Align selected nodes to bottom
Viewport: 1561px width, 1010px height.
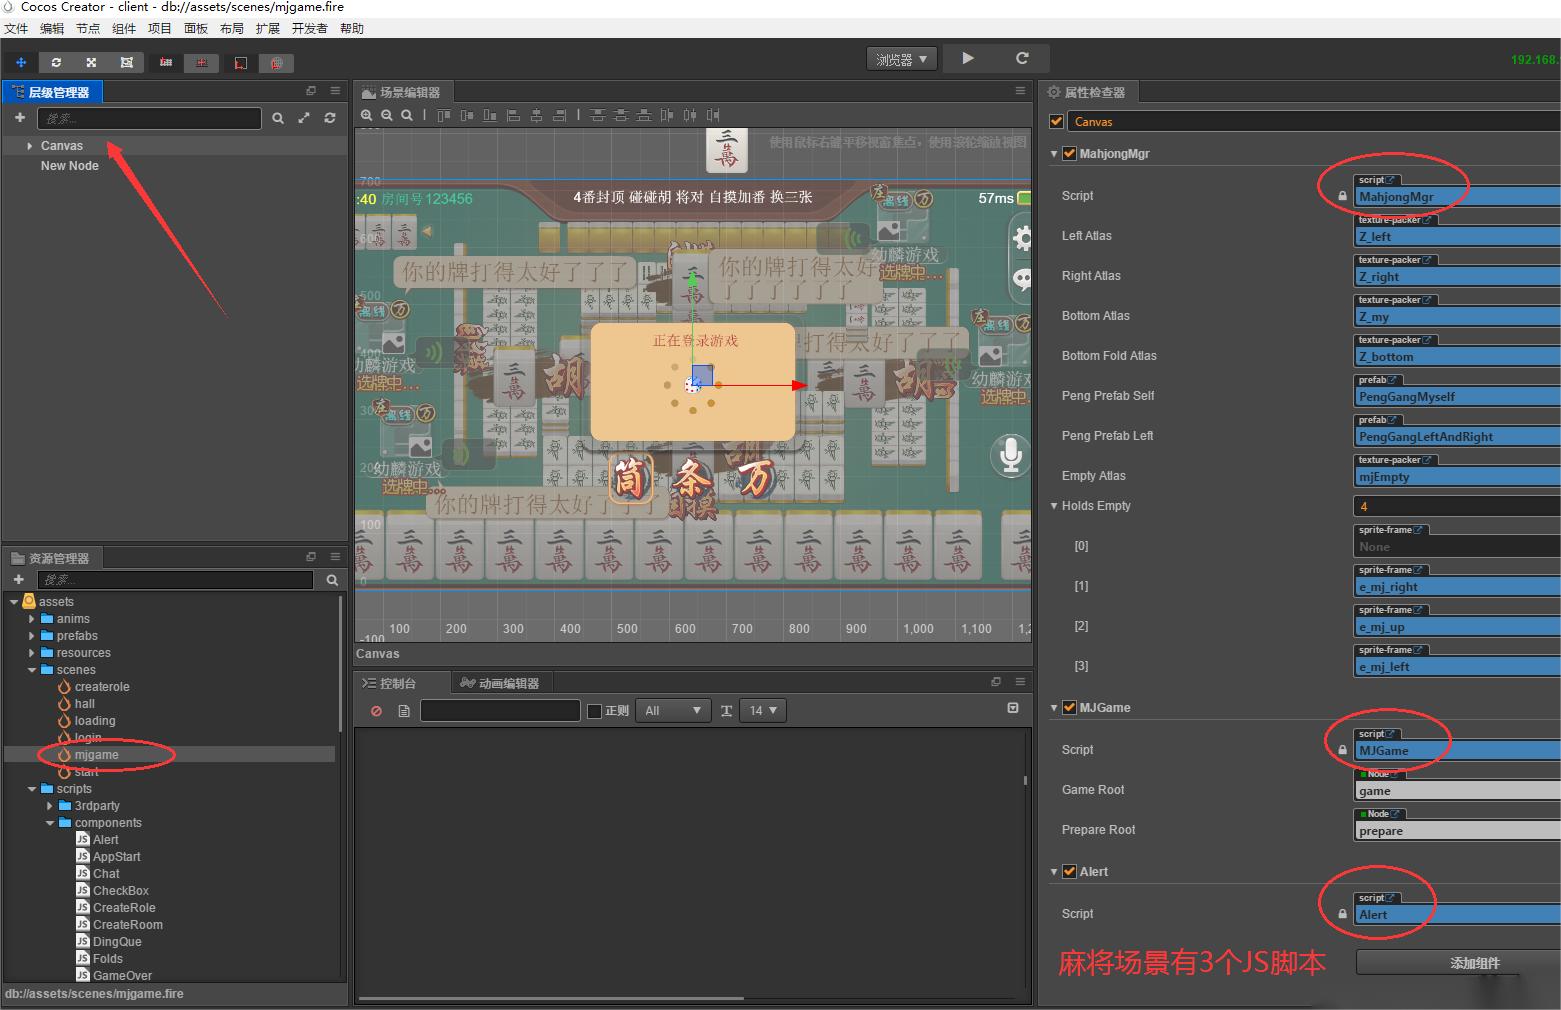click(490, 115)
